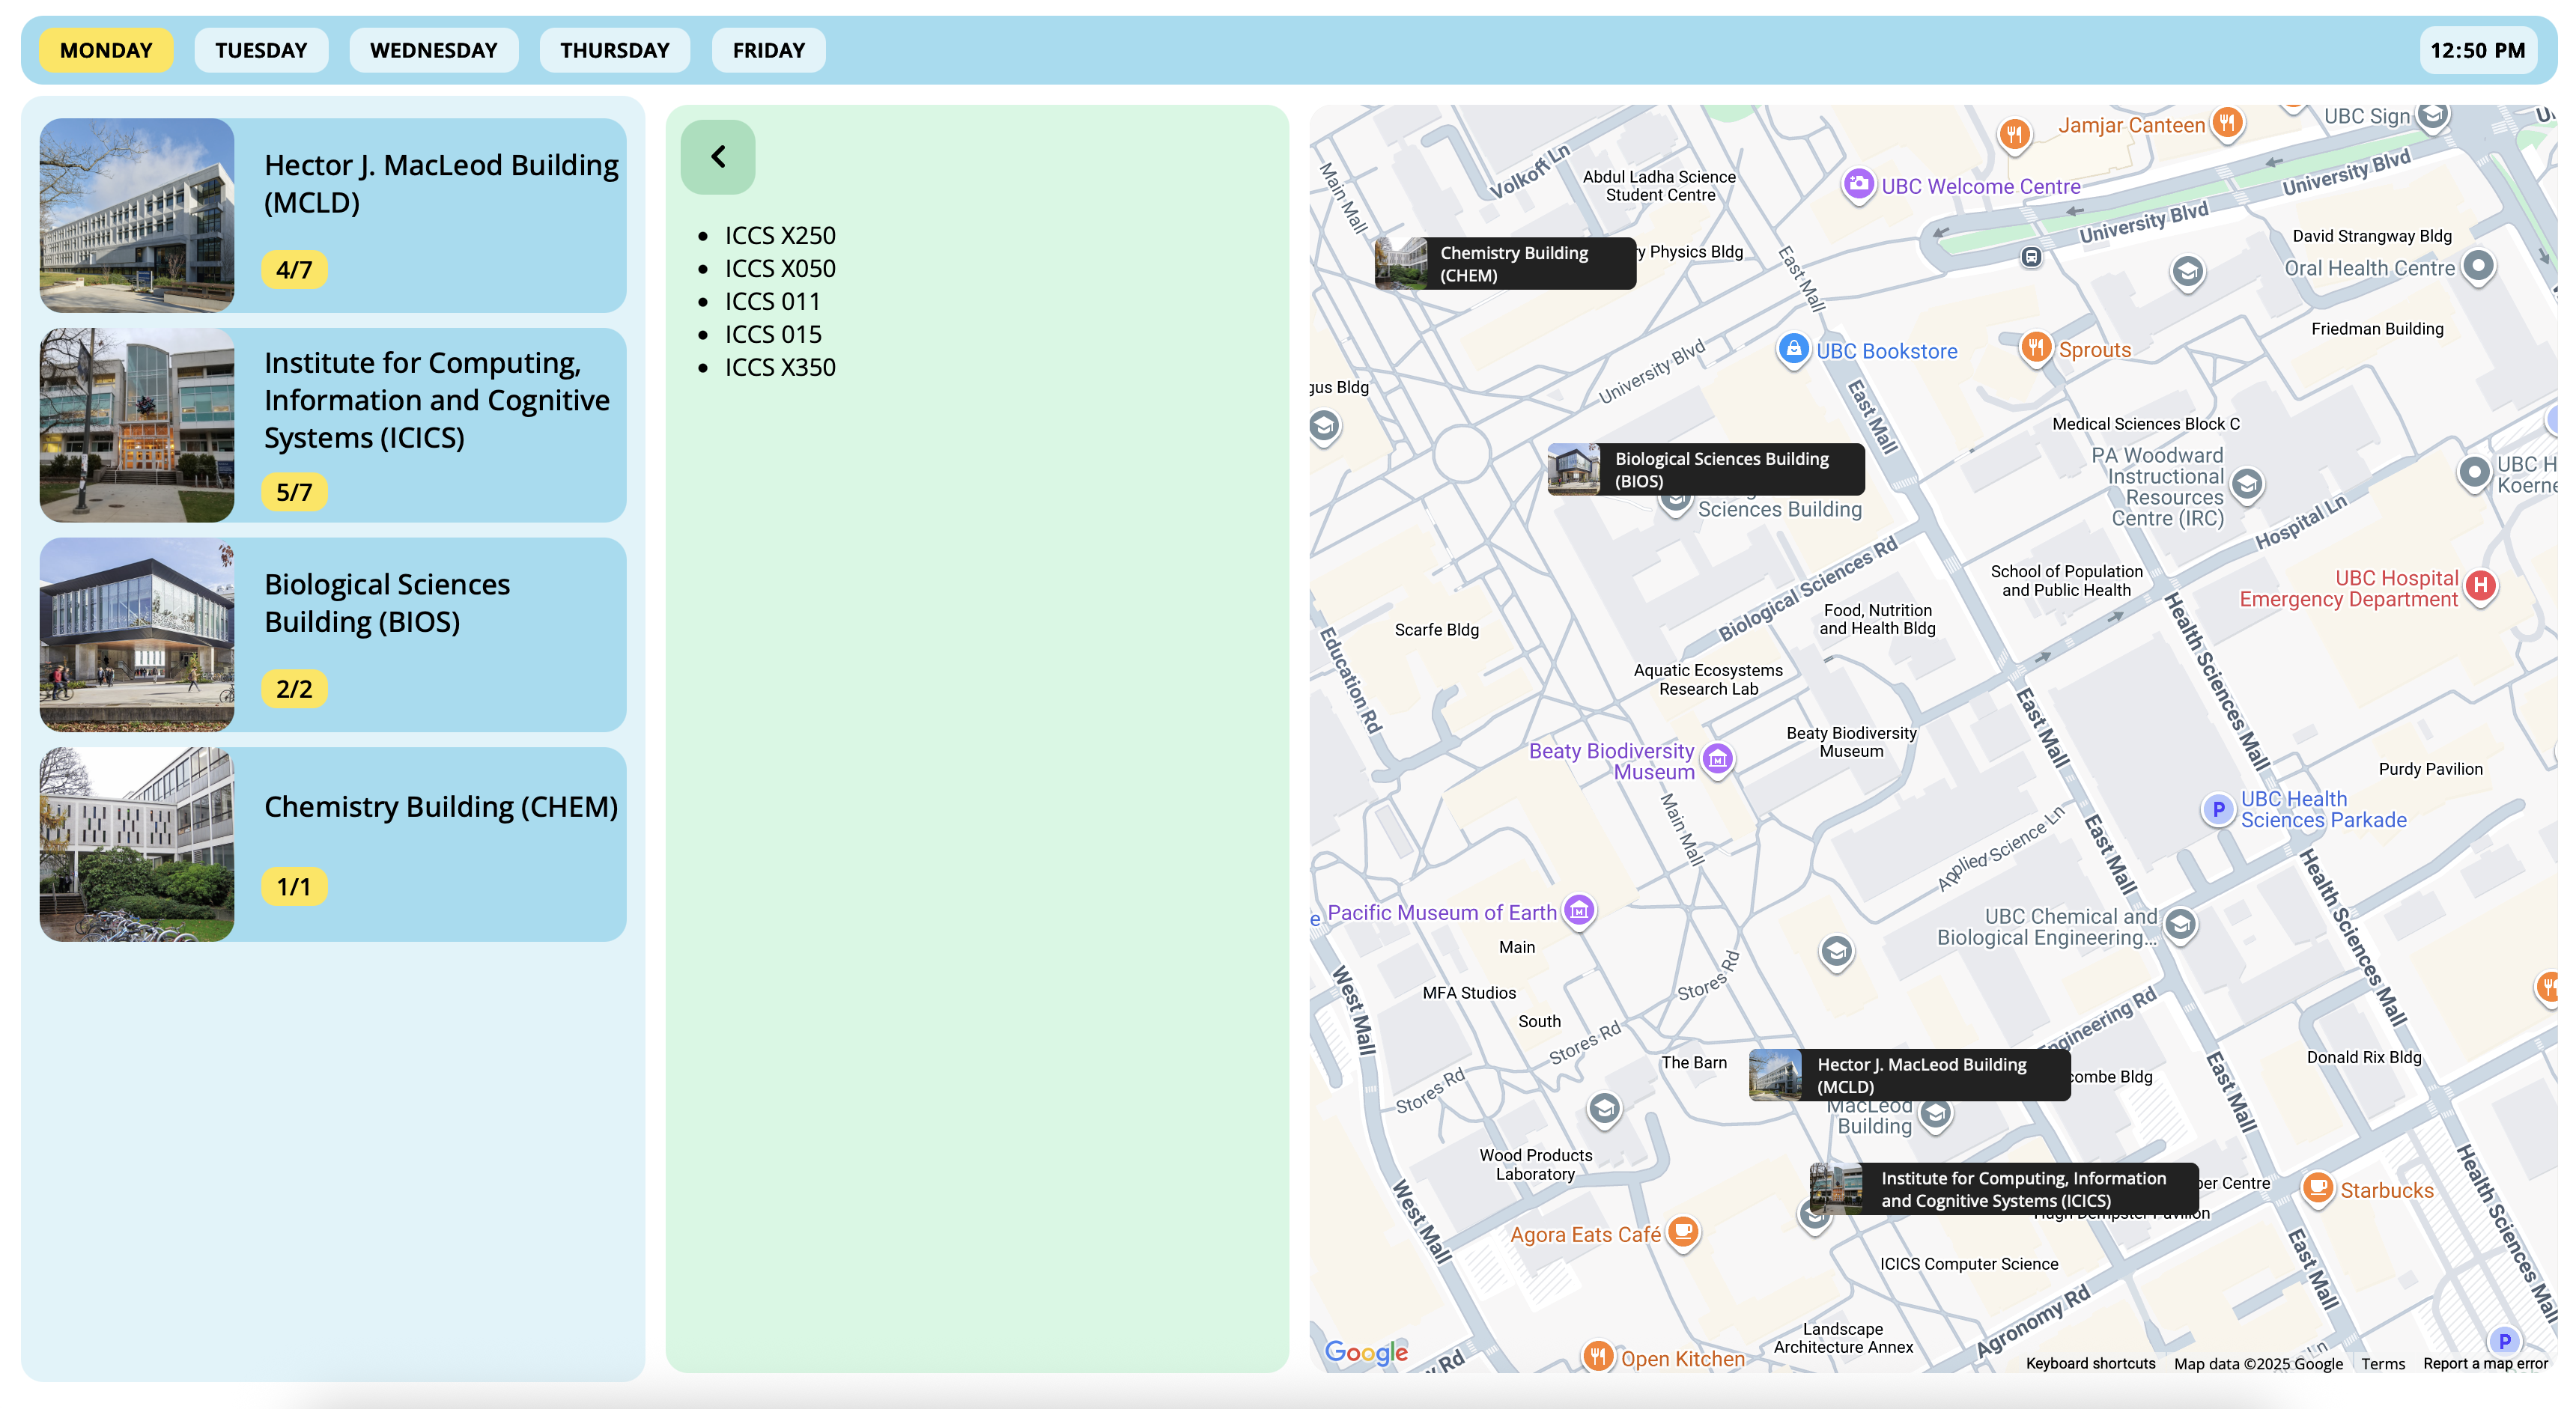Select the Wednesday day tab
Screen dimensions: 2576x1409
coord(433,50)
